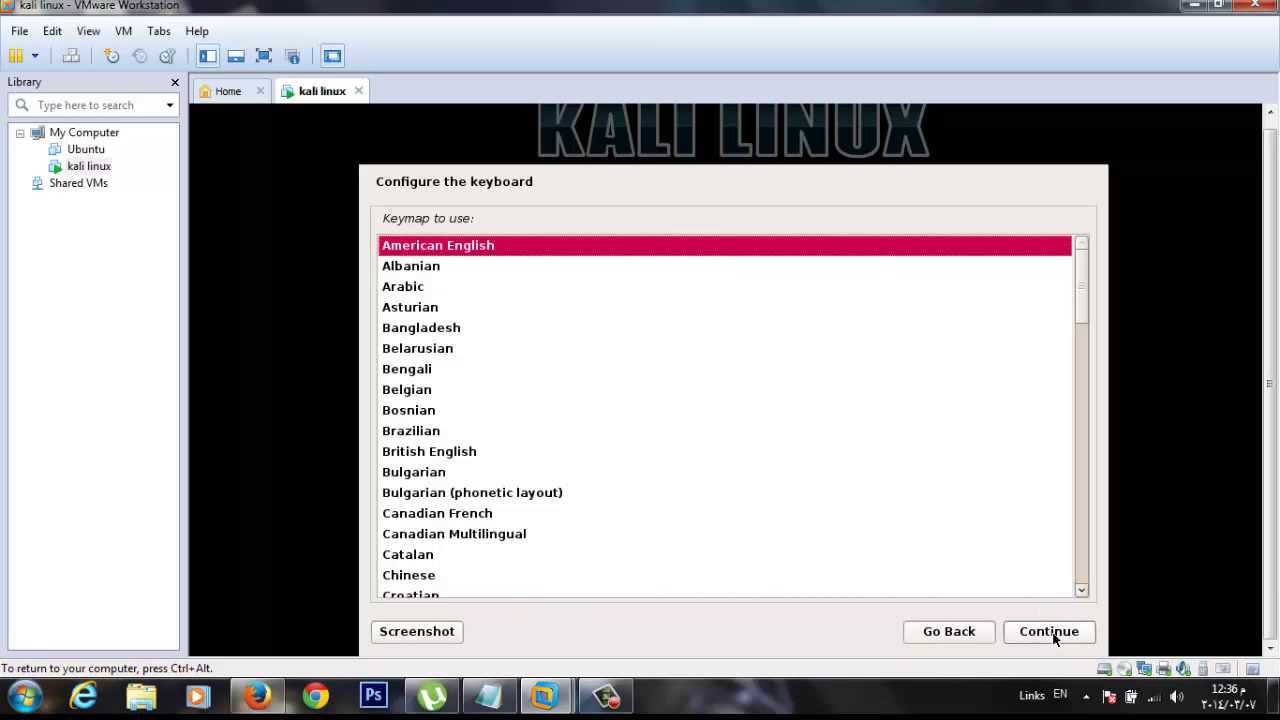This screenshot has height=720, width=1280.
Task: Click the yellow suspend VM toolbar icon
Action: point(16,56)
